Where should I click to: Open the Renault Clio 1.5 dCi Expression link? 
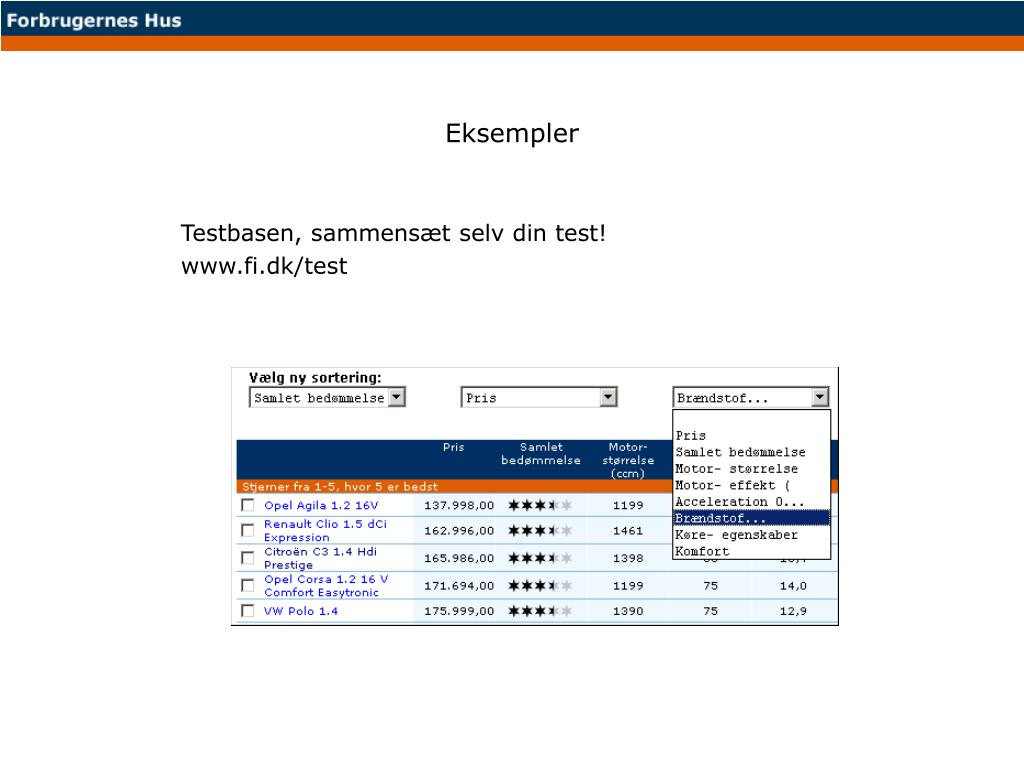pos(325,530)
